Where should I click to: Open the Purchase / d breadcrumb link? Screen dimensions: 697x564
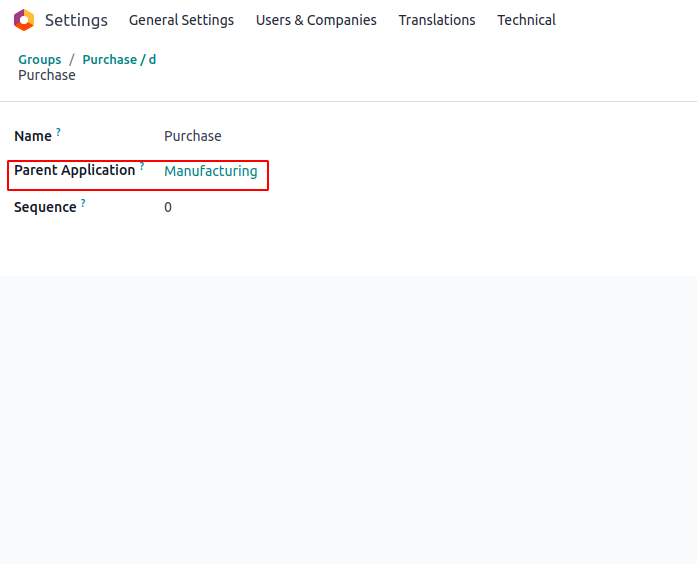[x=119, y=60]
